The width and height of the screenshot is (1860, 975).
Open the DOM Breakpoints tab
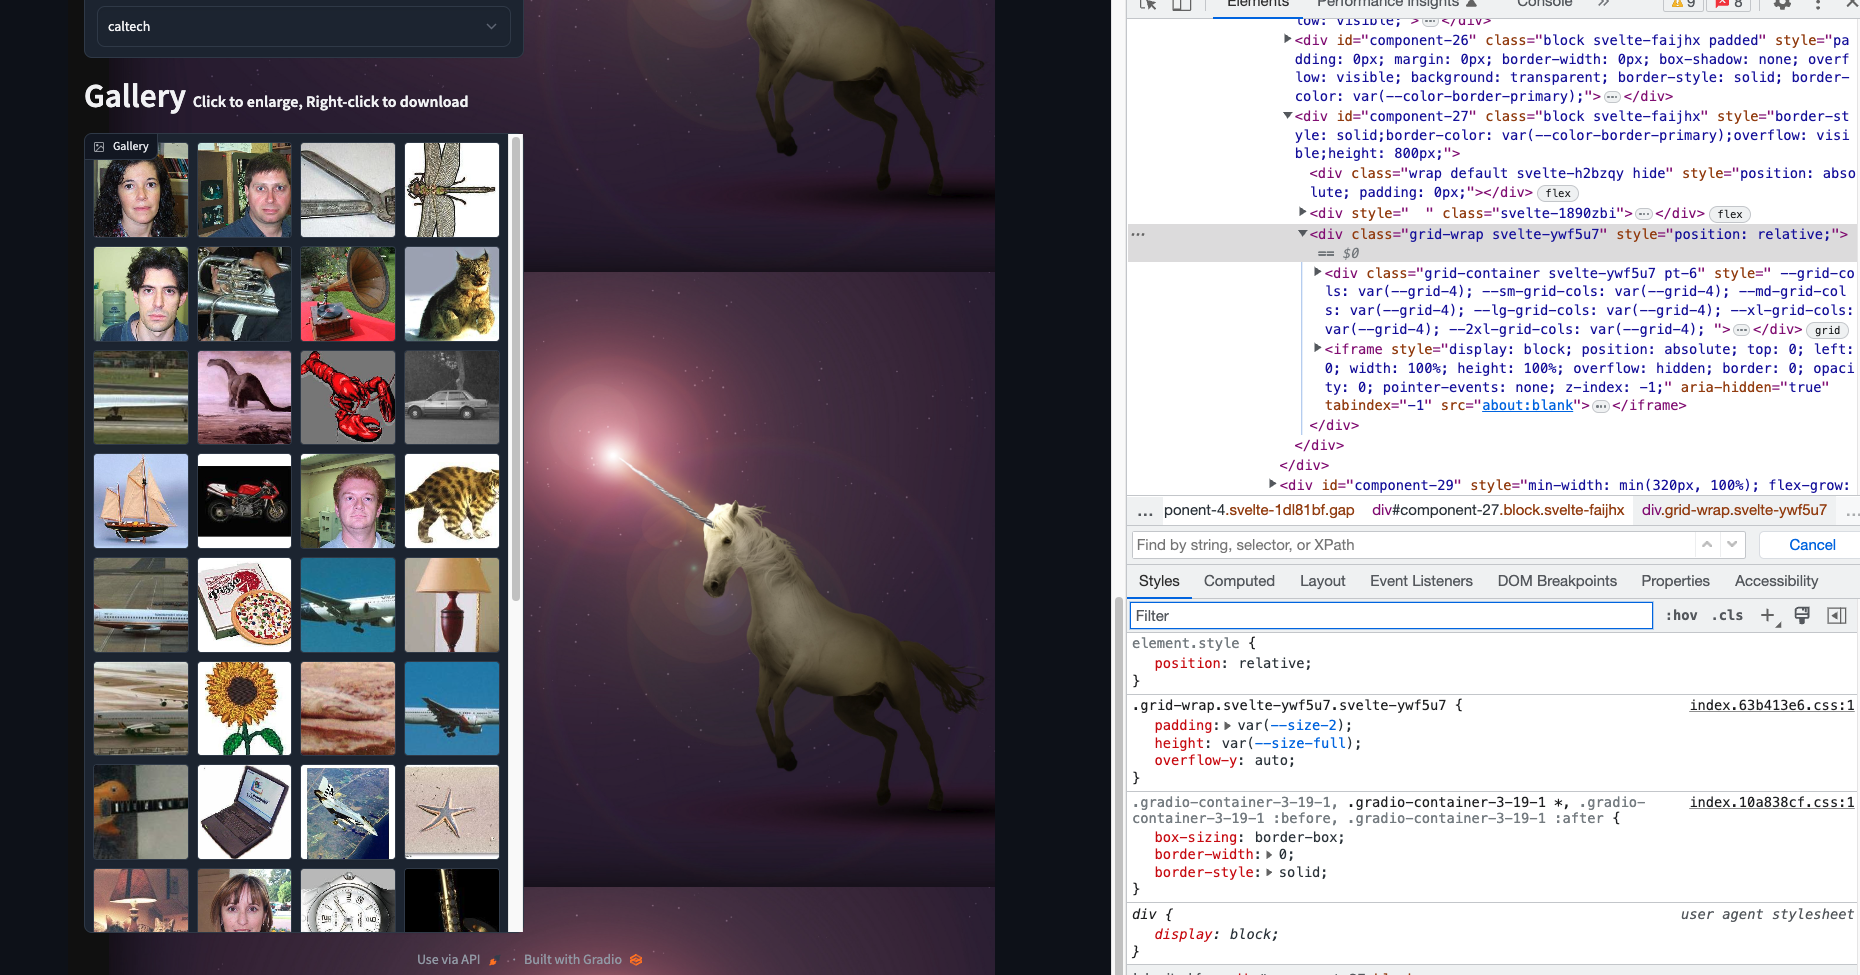[x=1557, y=581]
